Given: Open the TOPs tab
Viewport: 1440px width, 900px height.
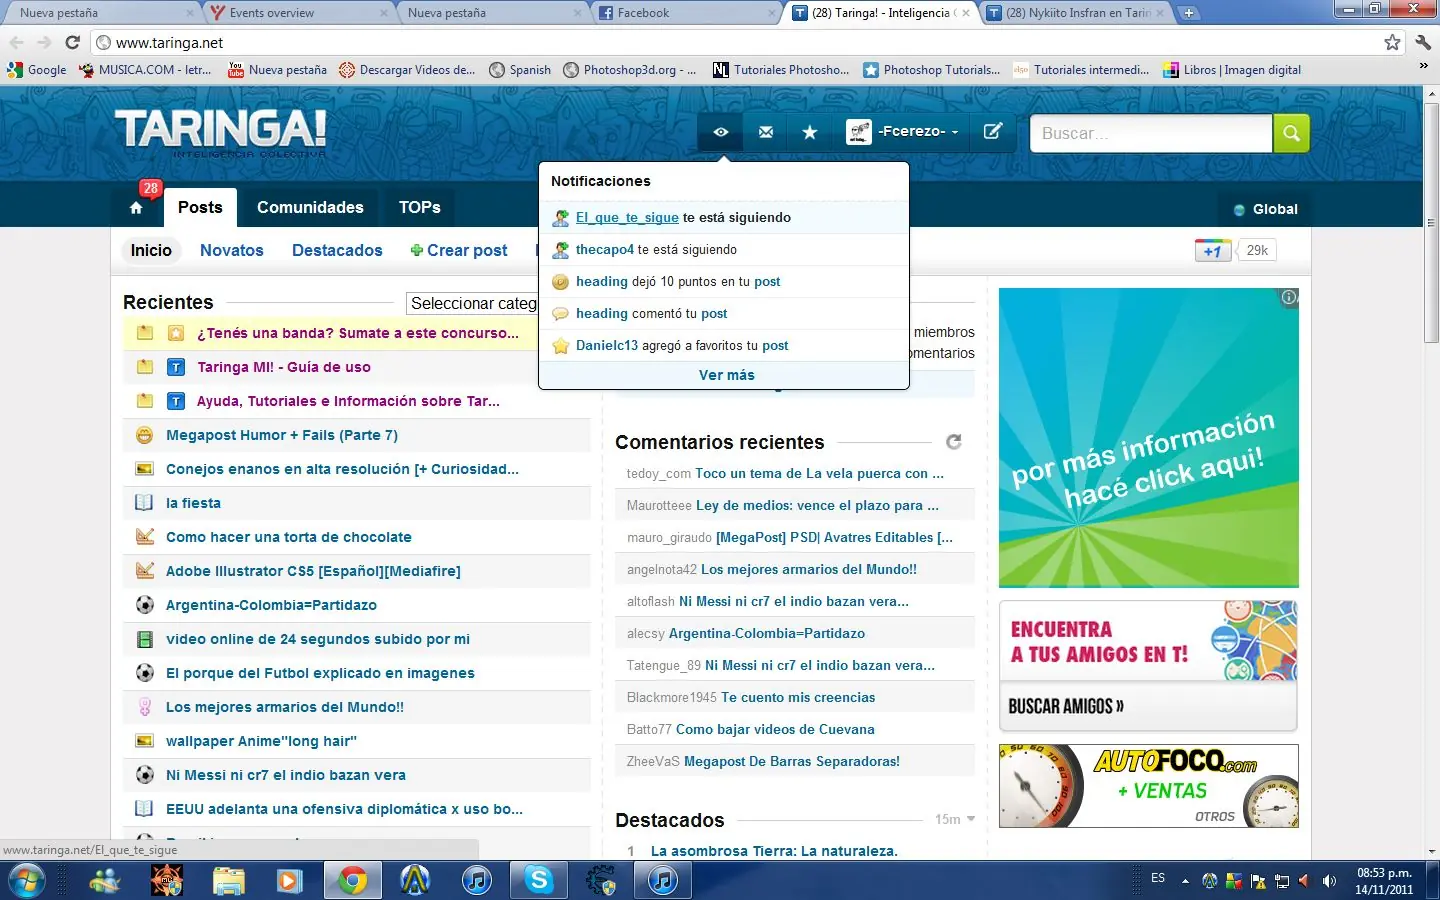Looking at the screenshot, I should click(x=420, y=207).
